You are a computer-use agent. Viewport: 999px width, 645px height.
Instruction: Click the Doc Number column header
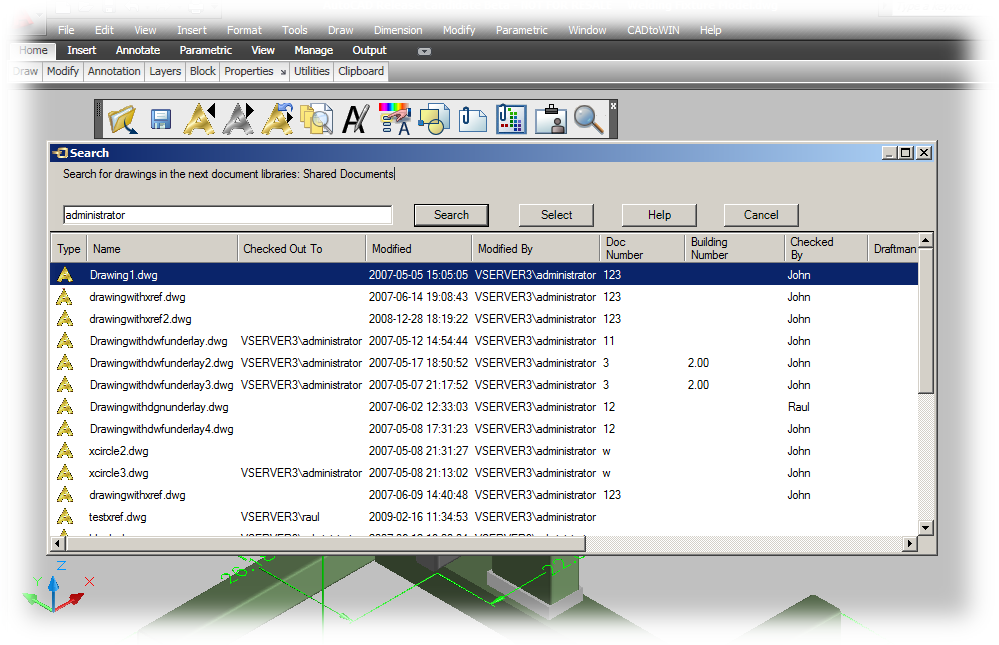[x=642, y=249]
